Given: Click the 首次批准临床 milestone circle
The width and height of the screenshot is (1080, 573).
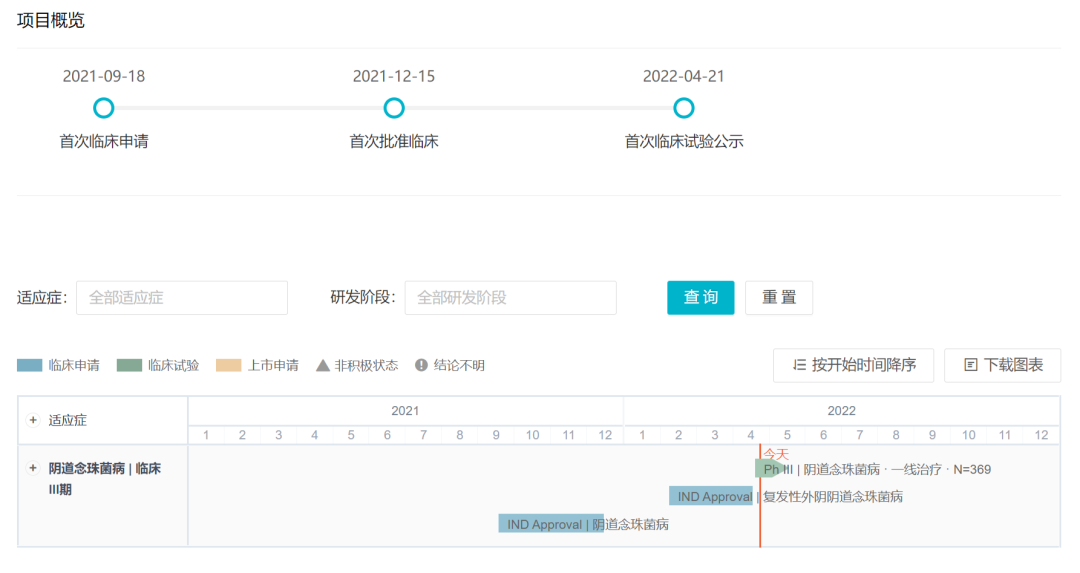Looking at the screenshot, I should pyautogui.click(x=394, y=108).
